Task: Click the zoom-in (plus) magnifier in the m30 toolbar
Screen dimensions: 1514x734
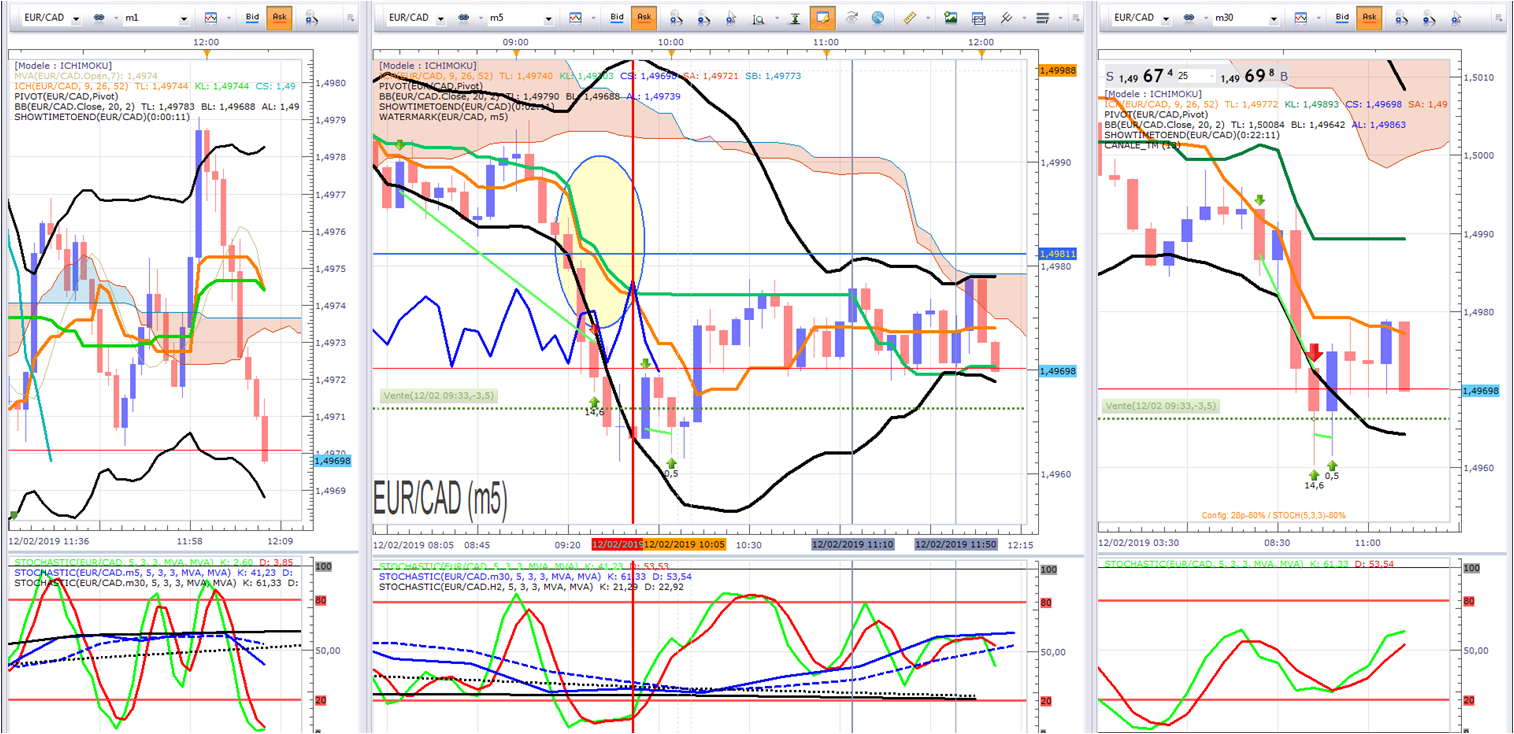Action: click(1403, 18)
